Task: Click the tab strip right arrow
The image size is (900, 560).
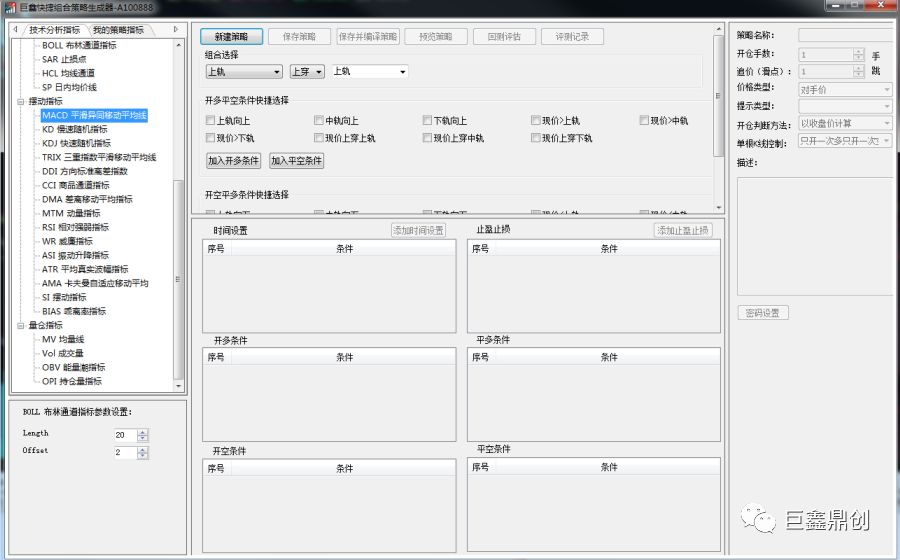Action: [176, 29]
